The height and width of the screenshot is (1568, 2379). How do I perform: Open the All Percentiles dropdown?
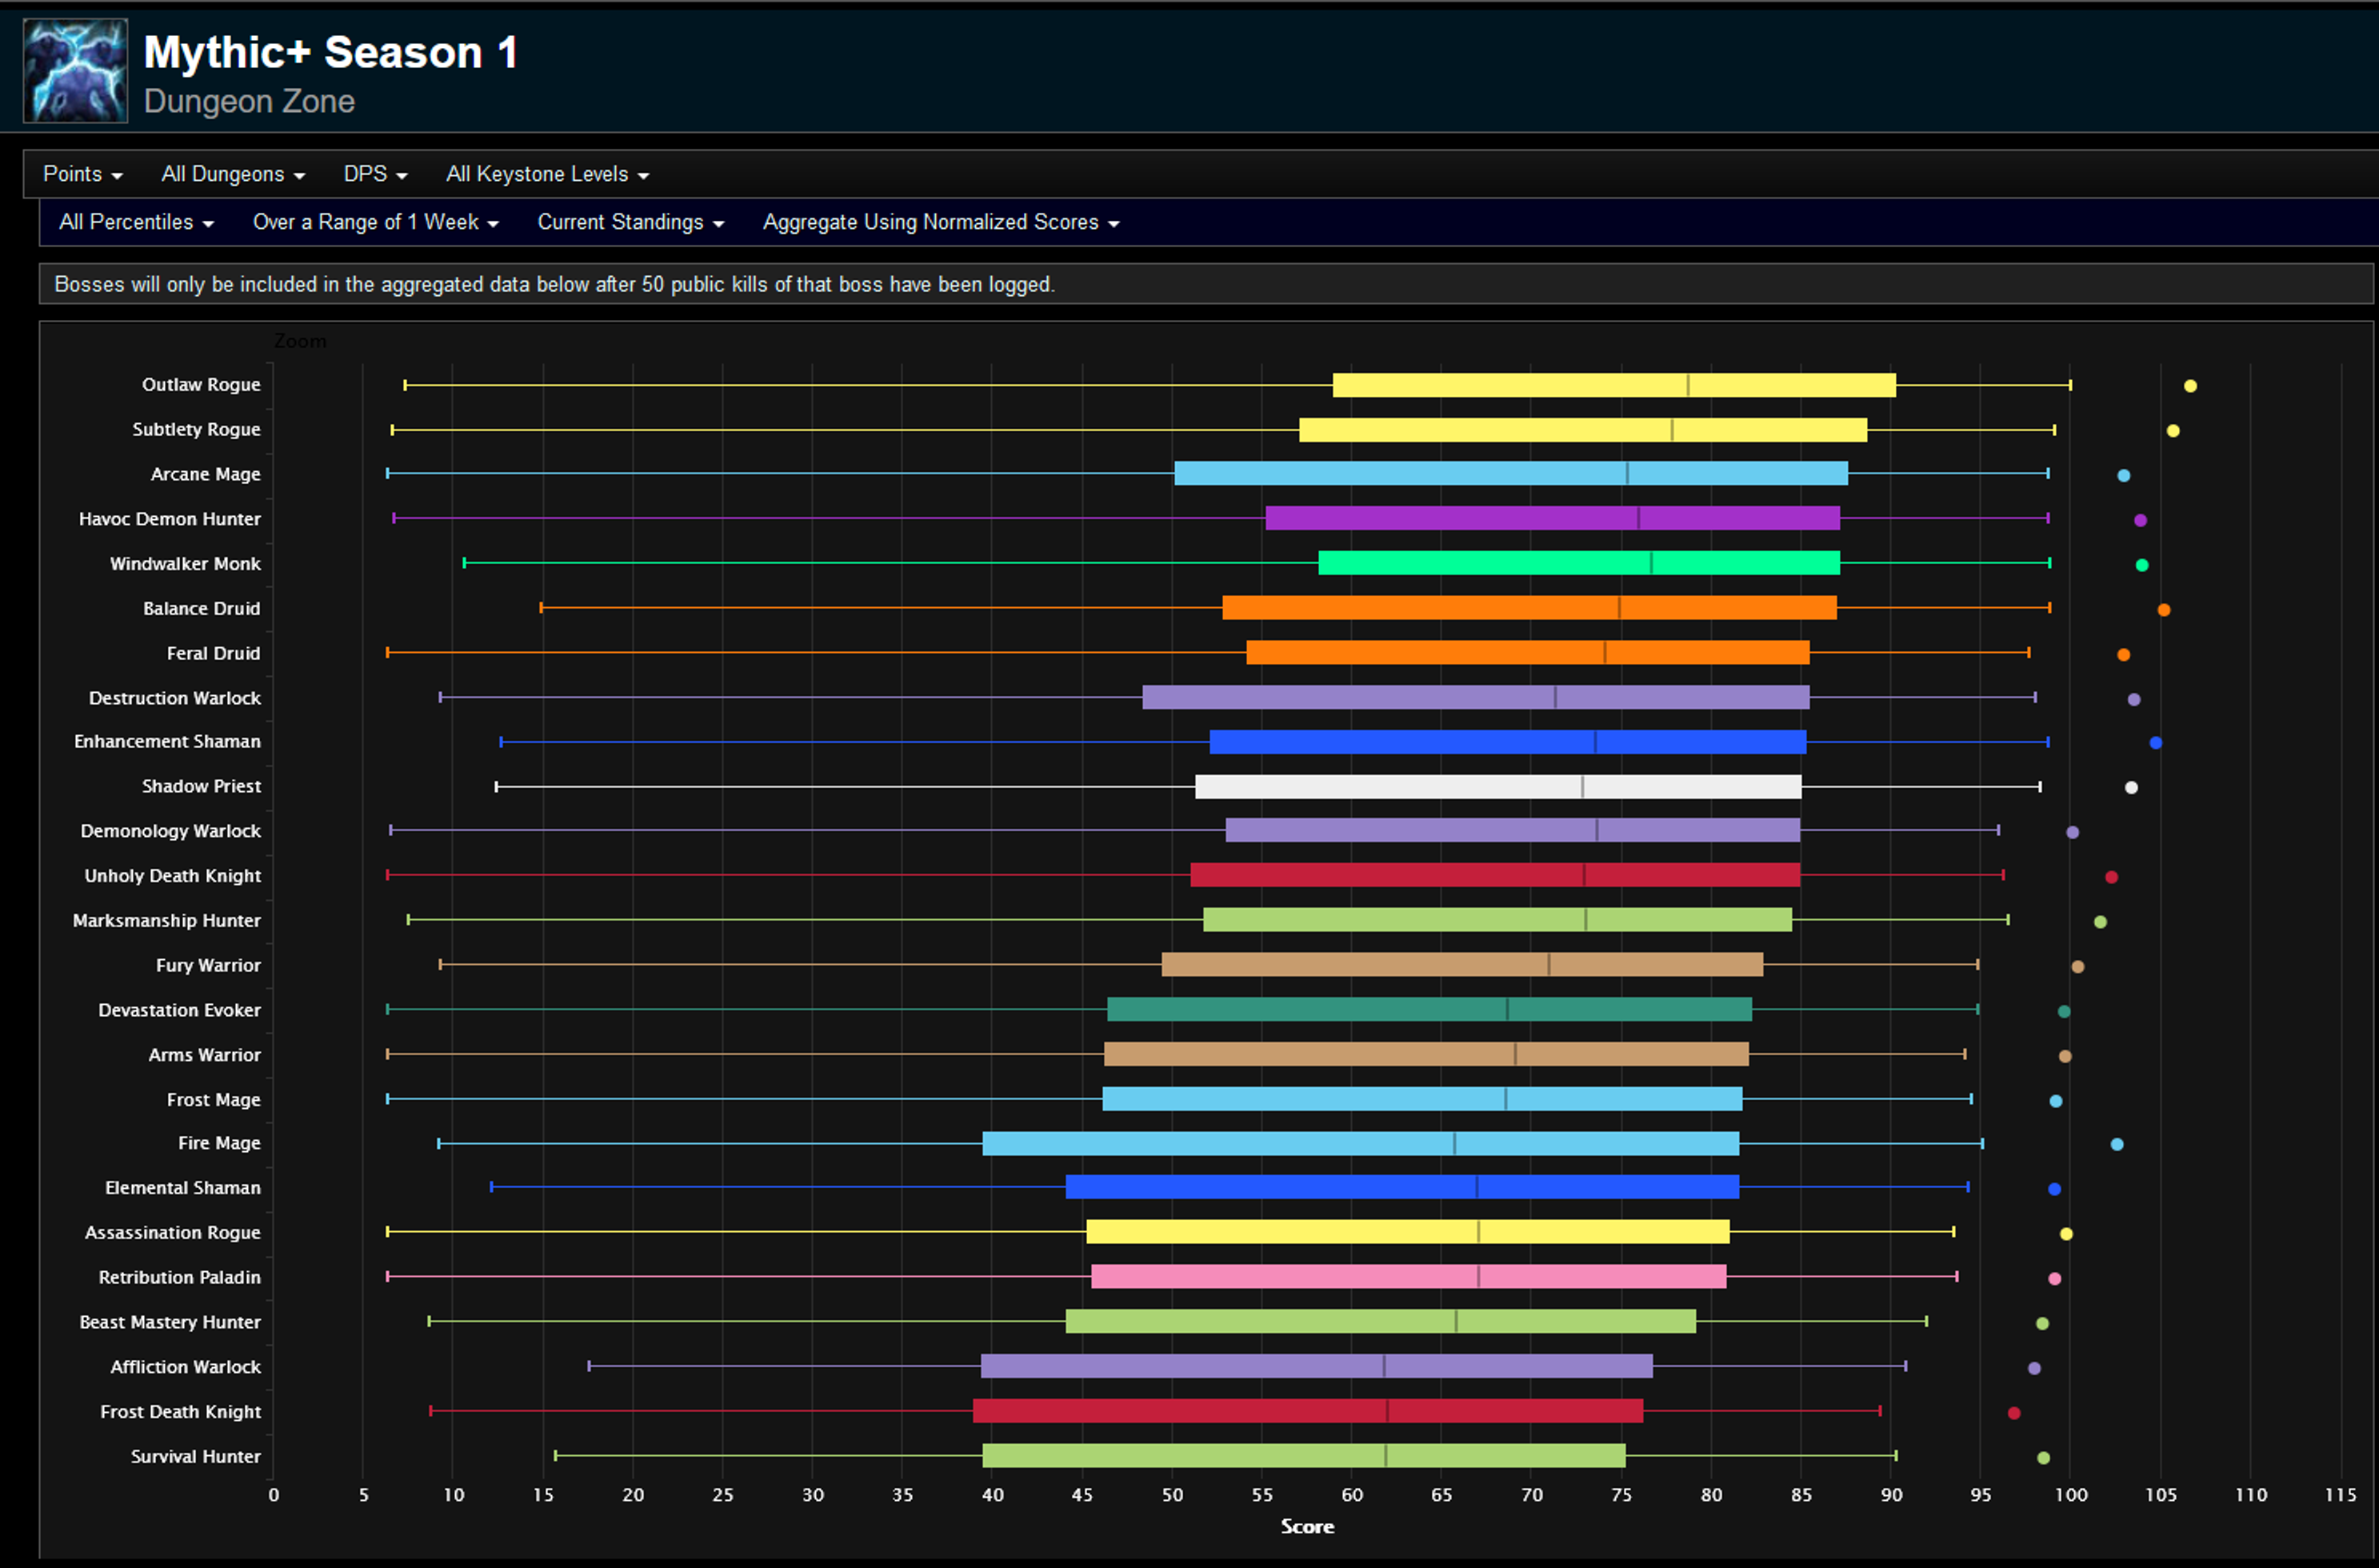click(136, 222)
